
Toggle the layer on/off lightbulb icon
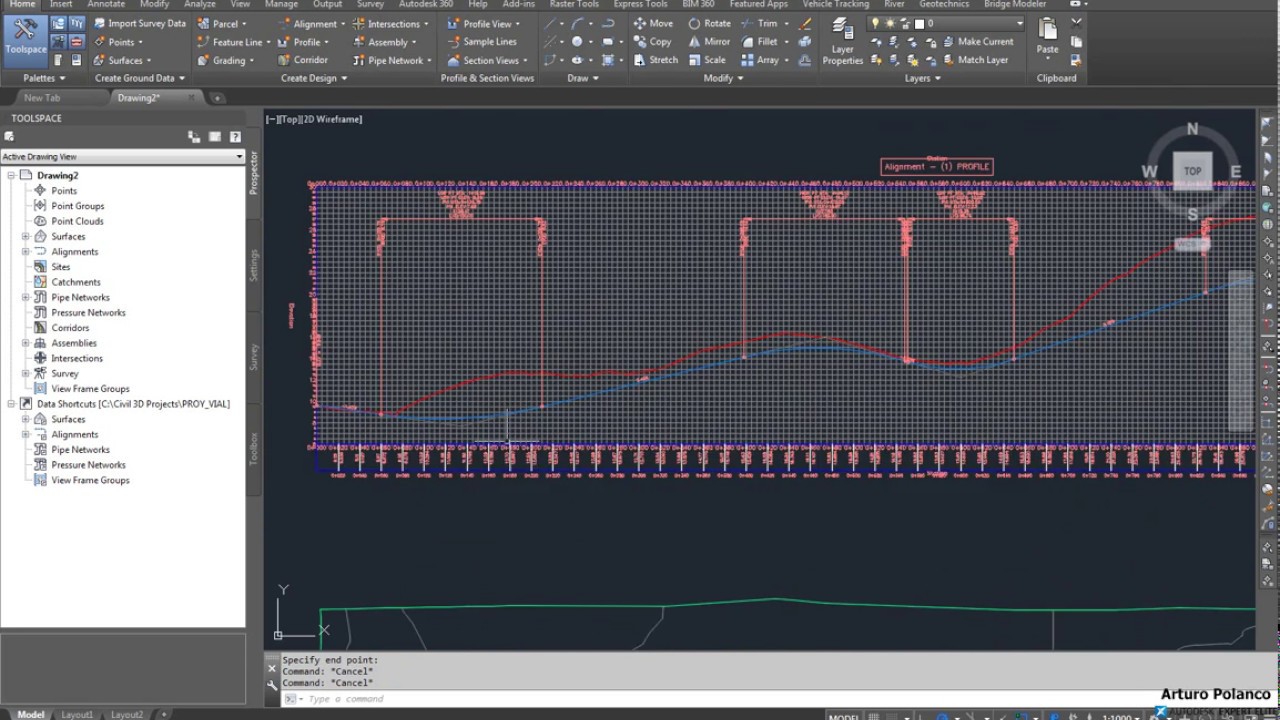[876, 23]
